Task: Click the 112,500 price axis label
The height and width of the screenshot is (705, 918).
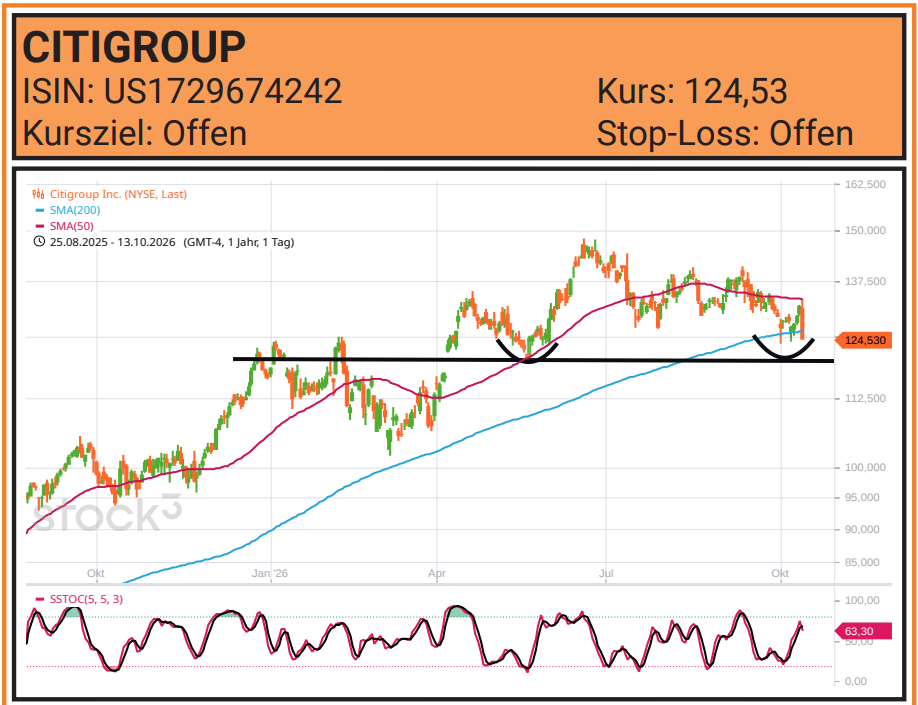Action: tap(865, 398)
